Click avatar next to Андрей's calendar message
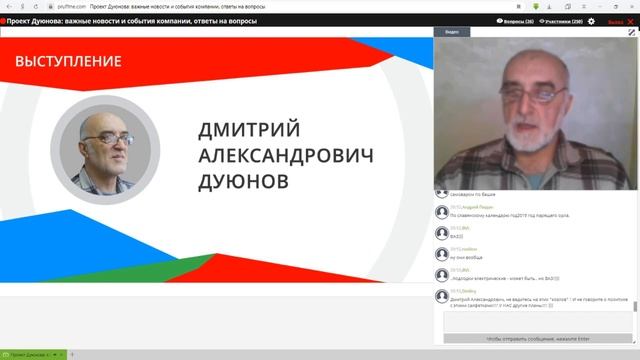Image resolution: width=640 pixels, height=360 pixels. [x=442, y=212]
